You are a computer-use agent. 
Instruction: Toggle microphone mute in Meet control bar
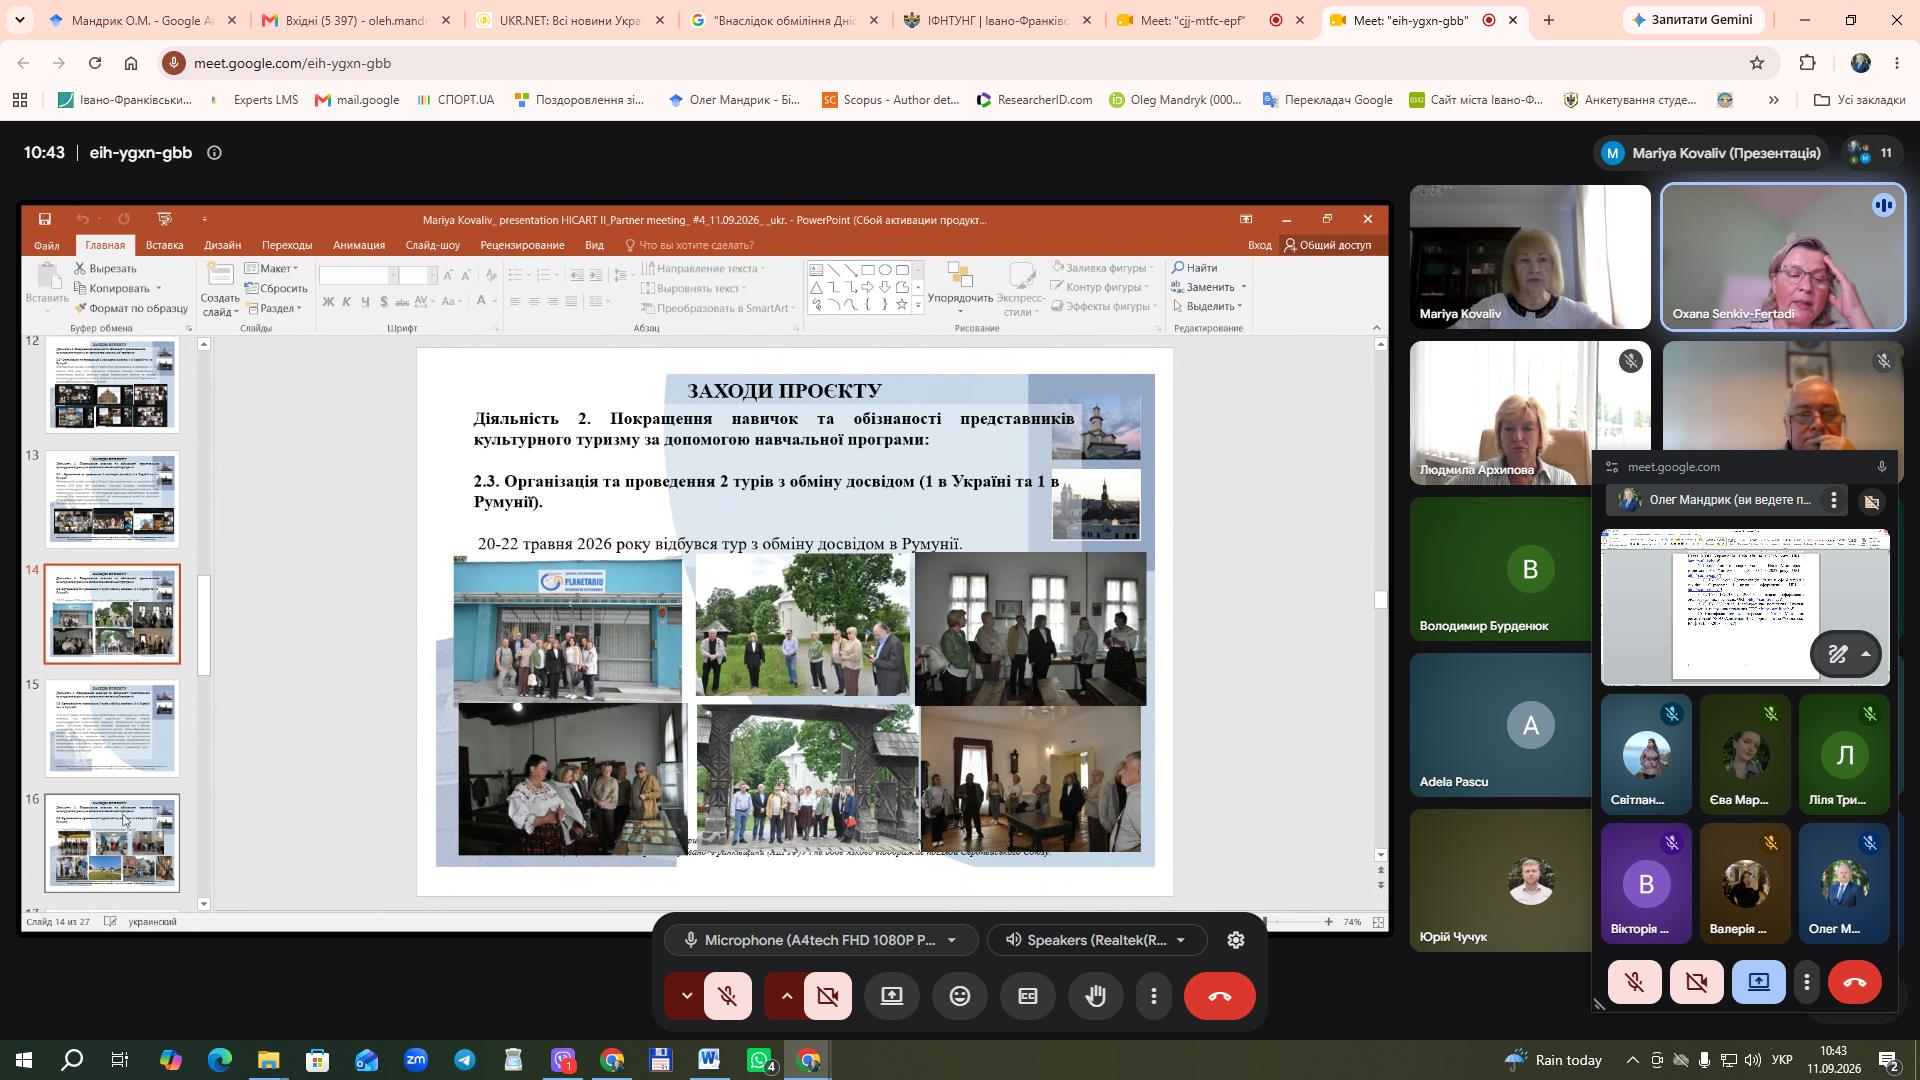click(728, 996)
